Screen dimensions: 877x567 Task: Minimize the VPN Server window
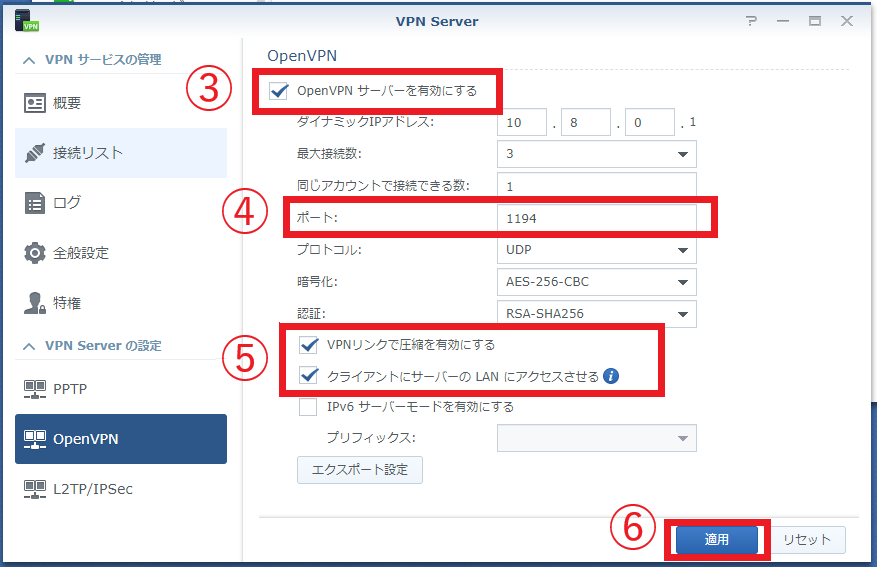[783, 21]
